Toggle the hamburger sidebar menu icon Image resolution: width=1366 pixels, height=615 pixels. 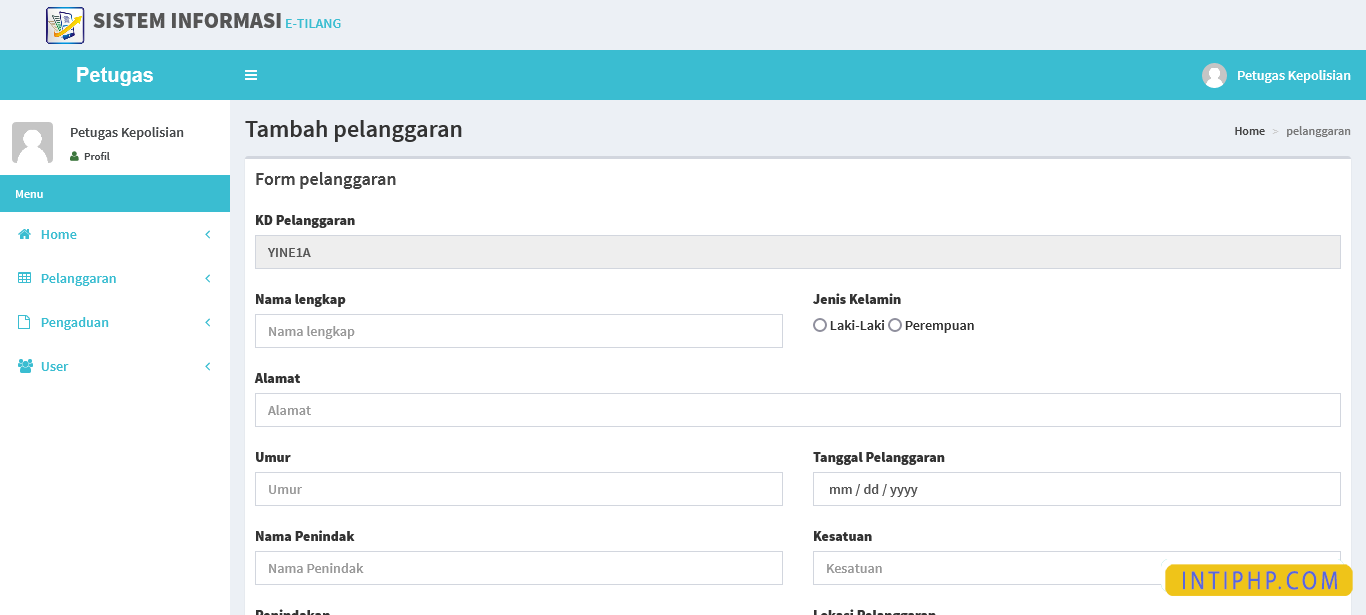tap(251, 75)
